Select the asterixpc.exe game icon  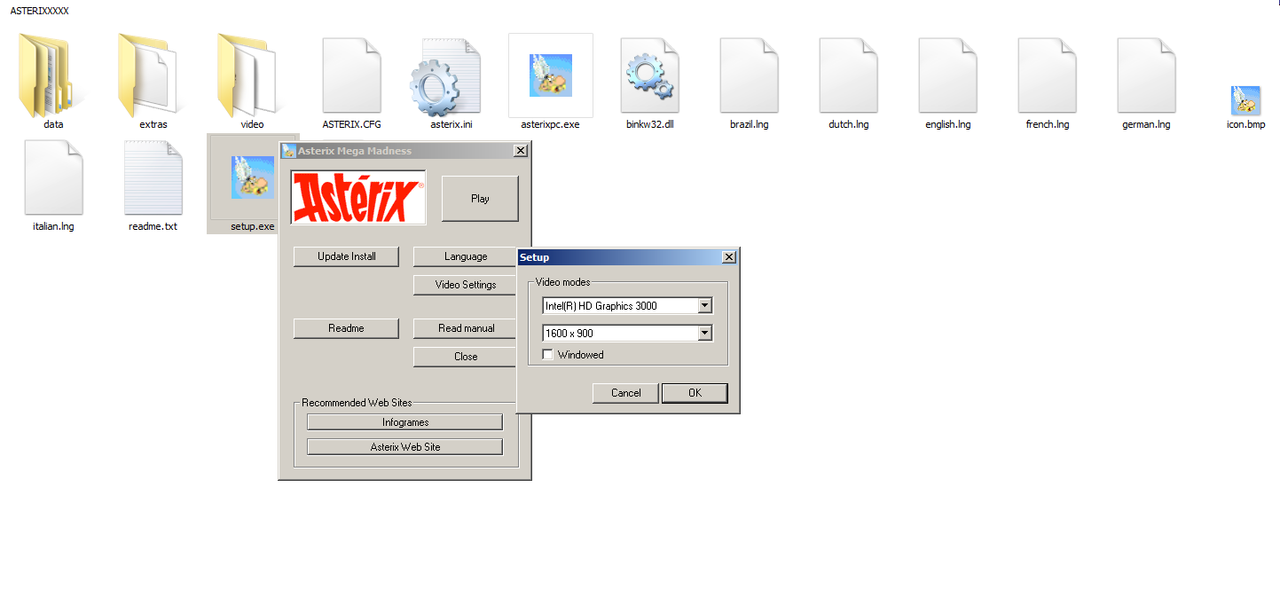550,75
